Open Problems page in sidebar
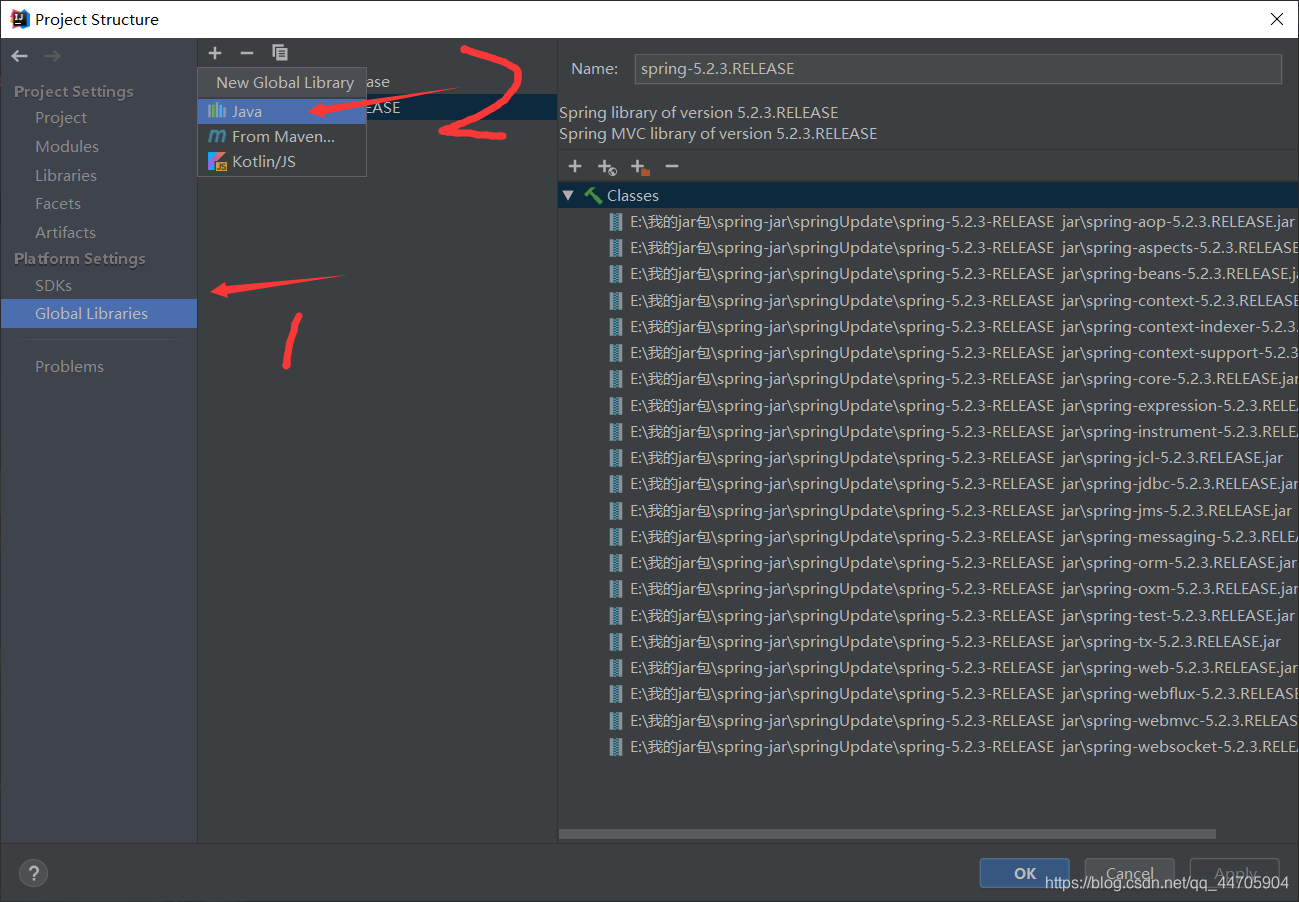The image size is (1299, 902). [x=69, y=366]
